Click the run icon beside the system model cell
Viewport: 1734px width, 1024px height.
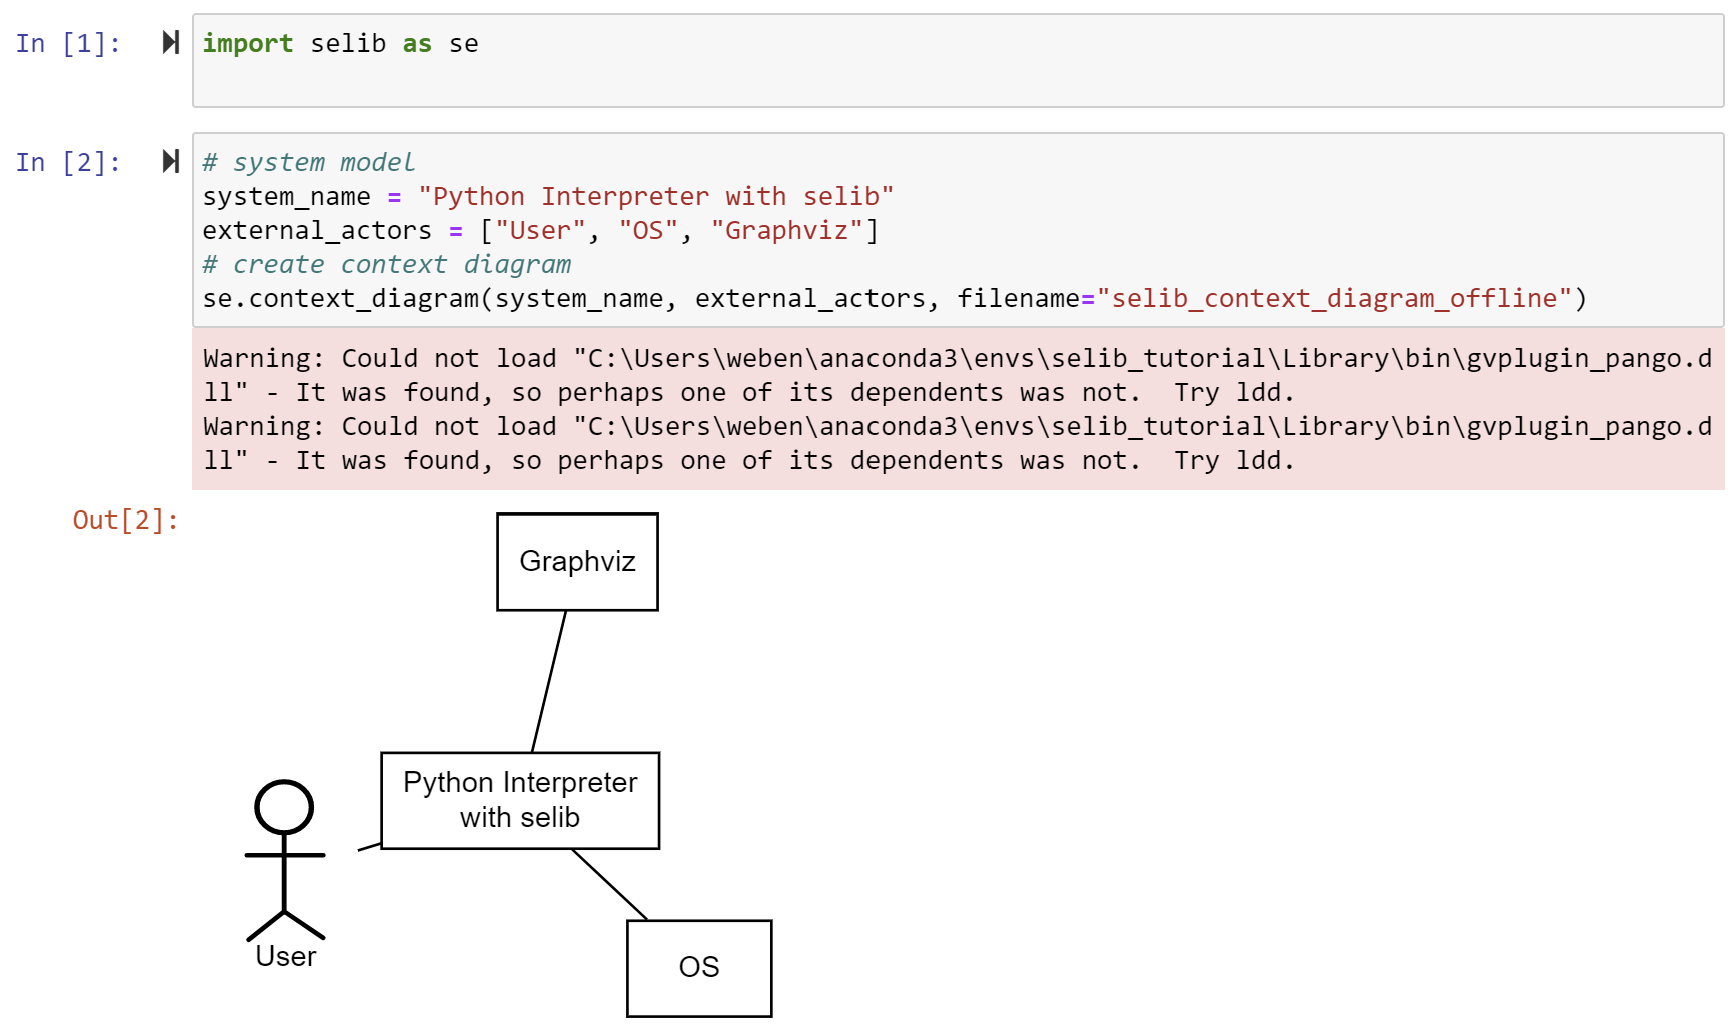click(x=171, y=161)
